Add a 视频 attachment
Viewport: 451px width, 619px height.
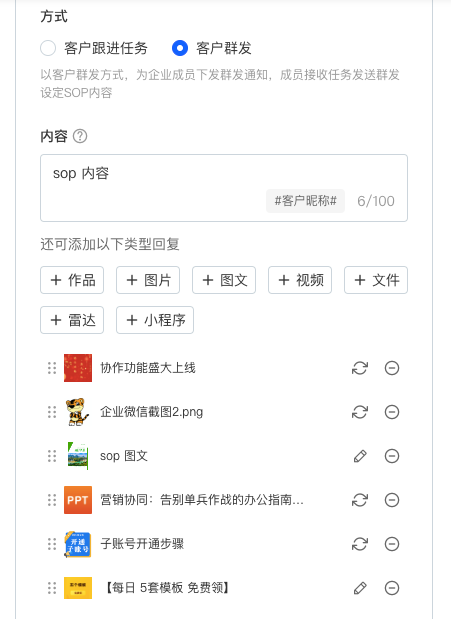(x=300, y=280)
